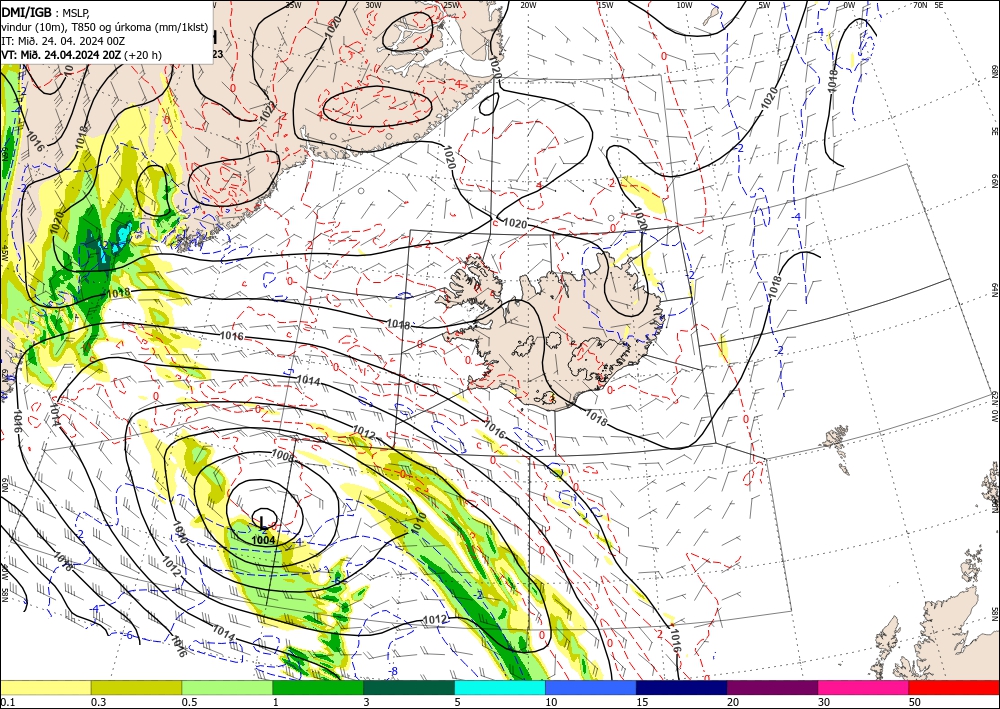The image size is (1000, 709).
Task: Click the red 50+ legend swatch
Action: [x=954, y=687]
